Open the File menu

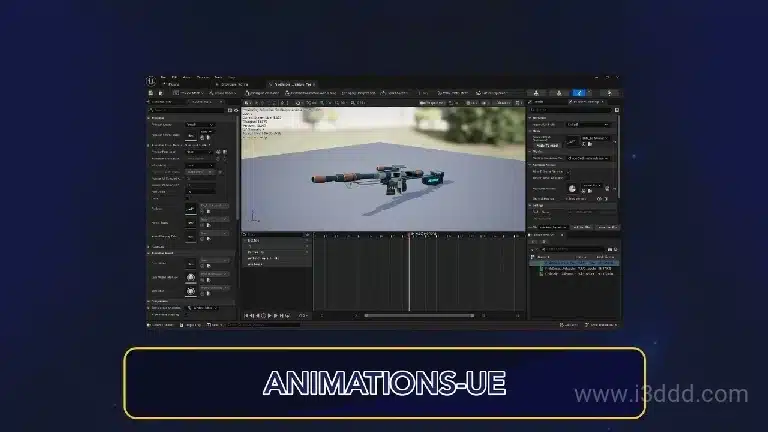(x=164, y=77)
